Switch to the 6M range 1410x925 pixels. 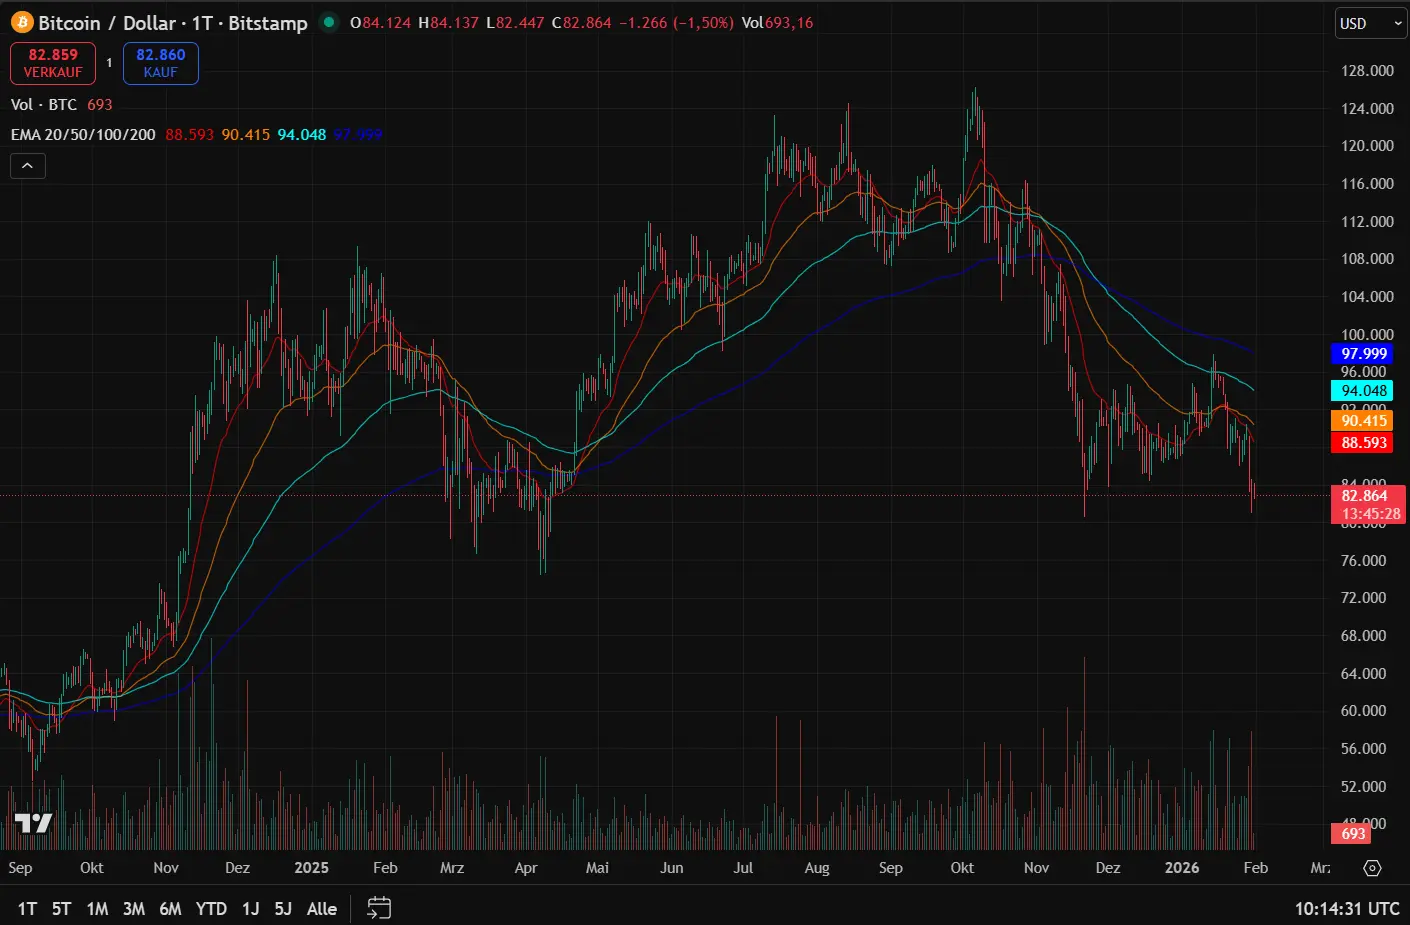pos(170,909)
